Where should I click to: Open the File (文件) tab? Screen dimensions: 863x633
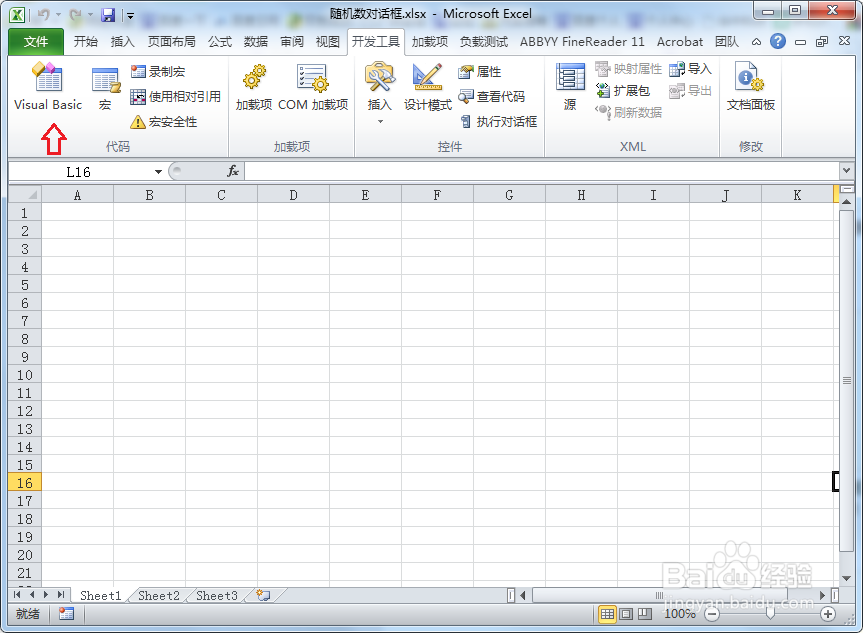coord(36,42)
